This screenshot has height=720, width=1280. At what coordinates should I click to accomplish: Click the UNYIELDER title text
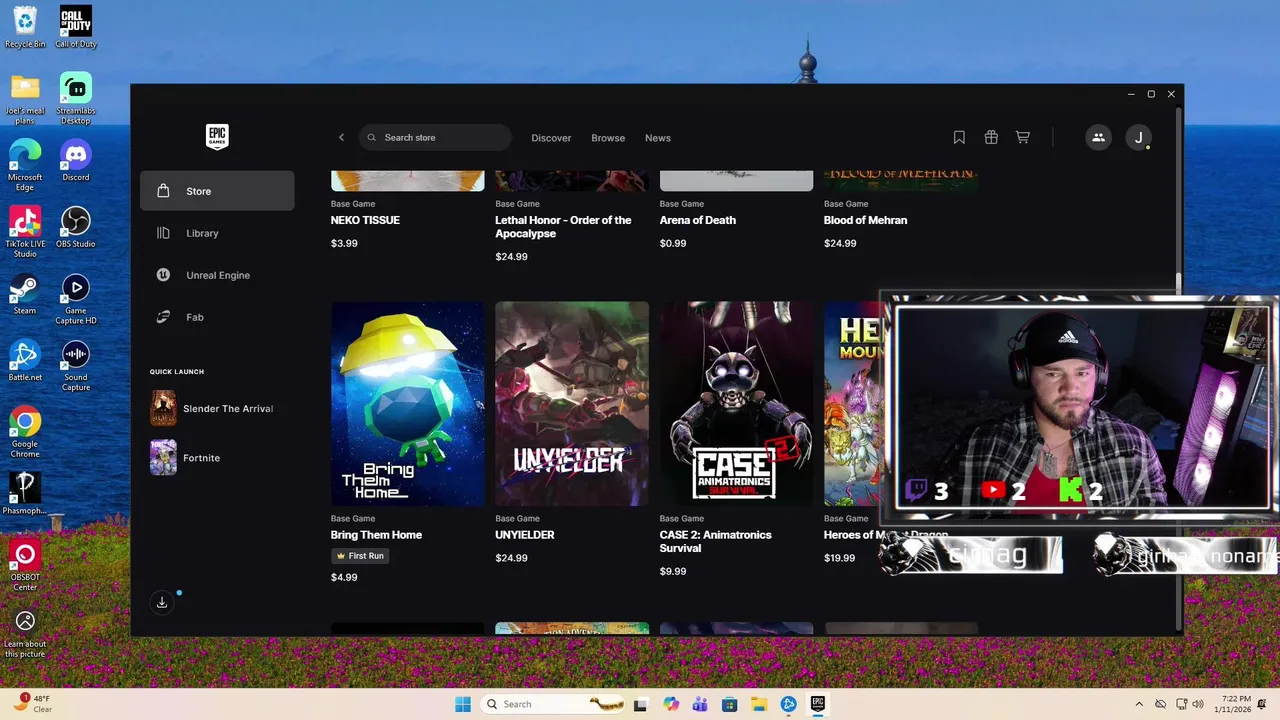[x=524, y=535]
